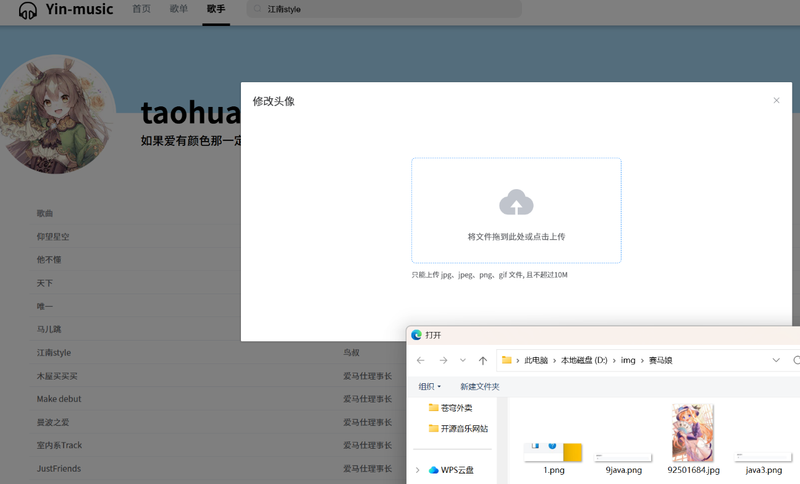
Task: Close the 修改头像 dialog
Action: click(776, 101)
